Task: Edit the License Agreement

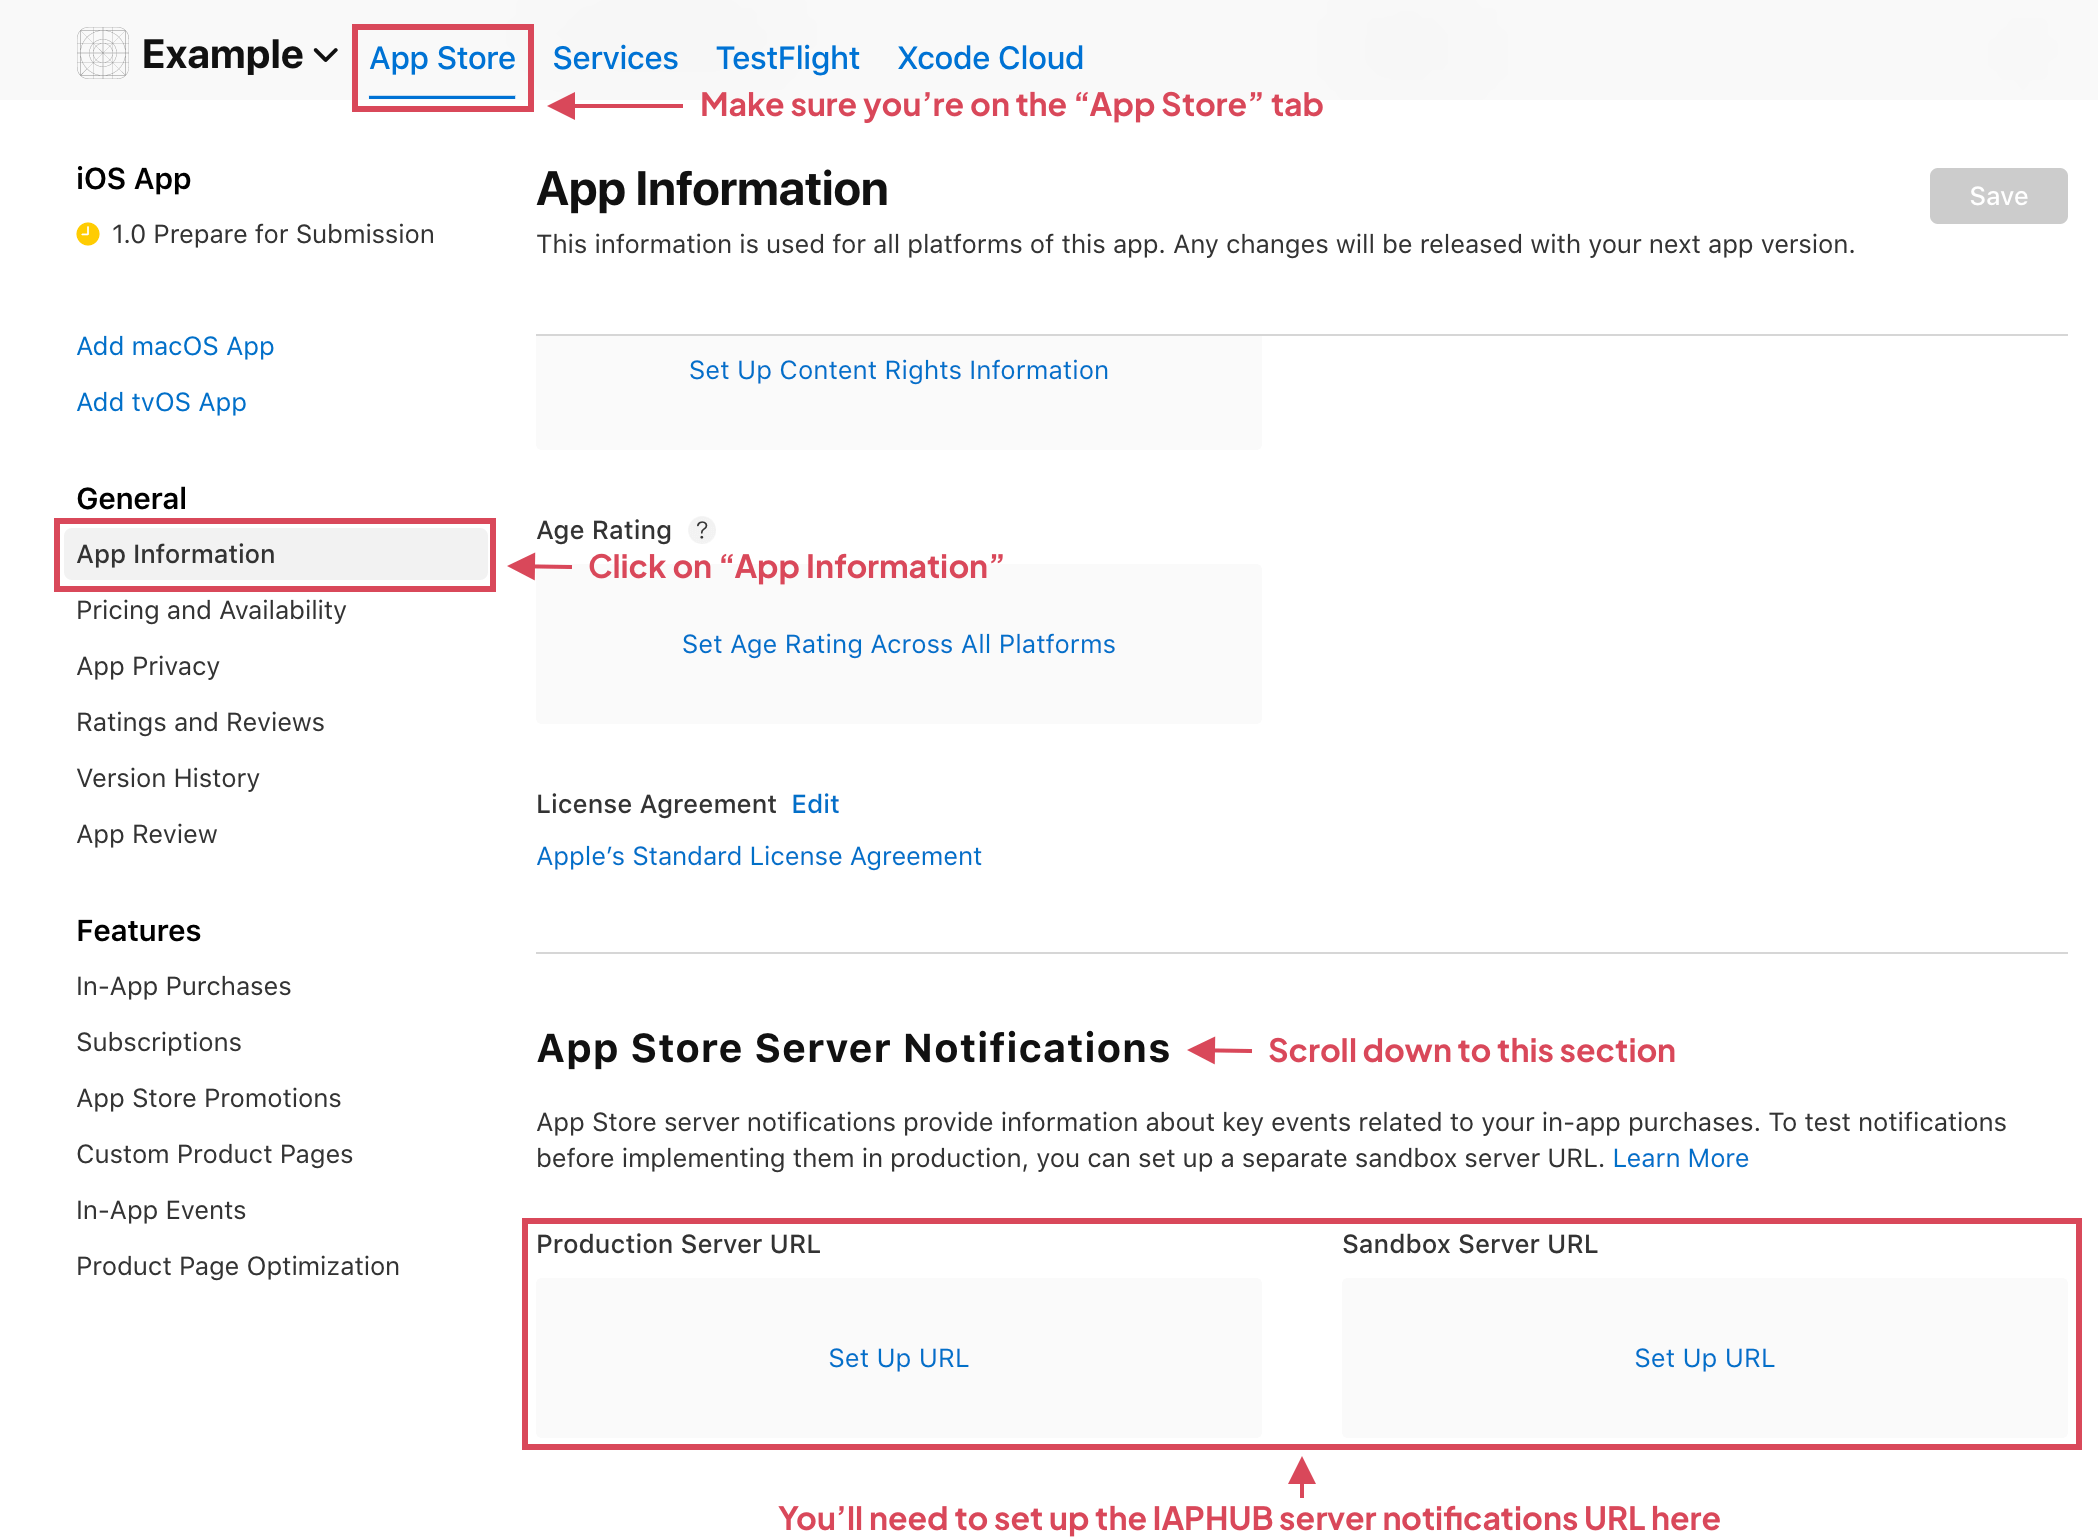Action: pos(815,804)
